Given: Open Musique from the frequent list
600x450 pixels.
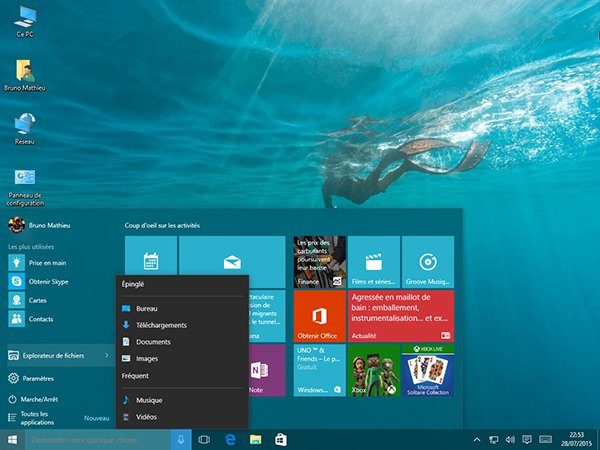Looking at the screenshot, I should click(x=182, y=400).
